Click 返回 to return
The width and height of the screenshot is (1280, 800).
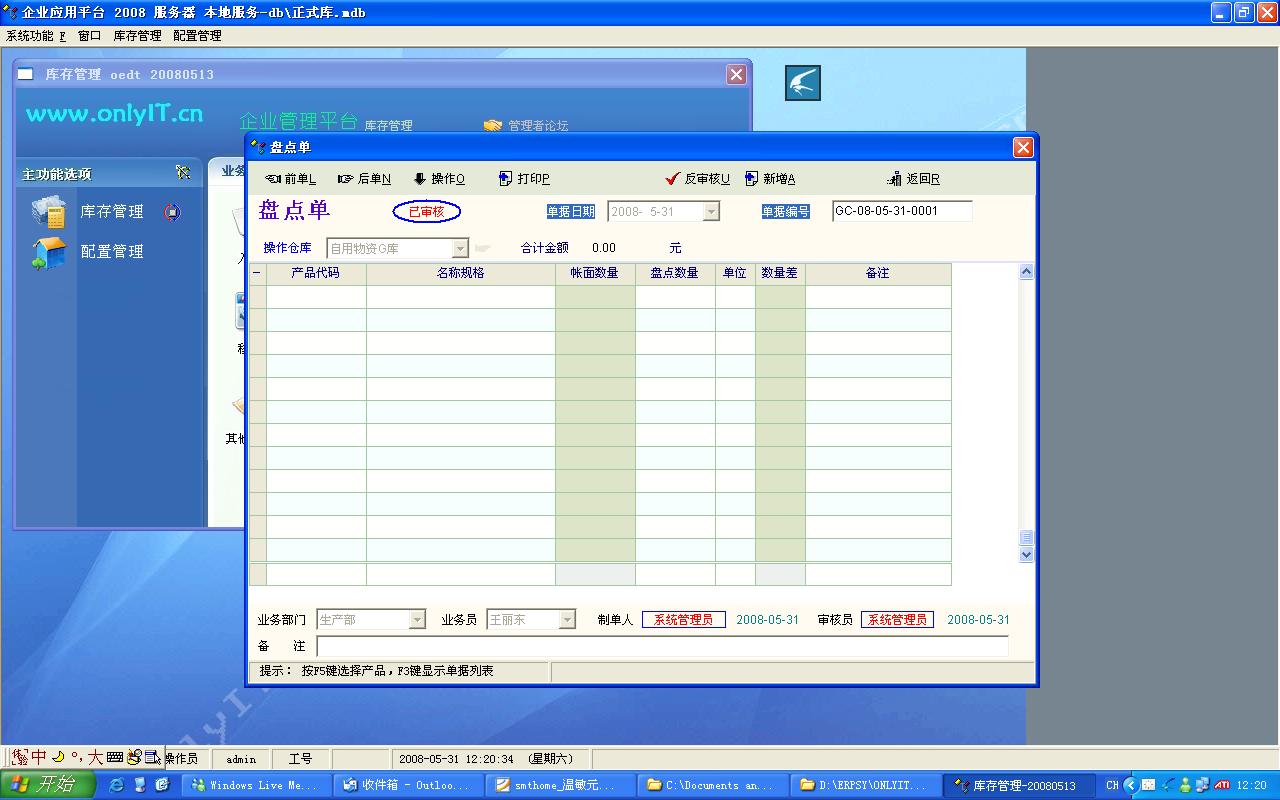(x=913, y=179)
